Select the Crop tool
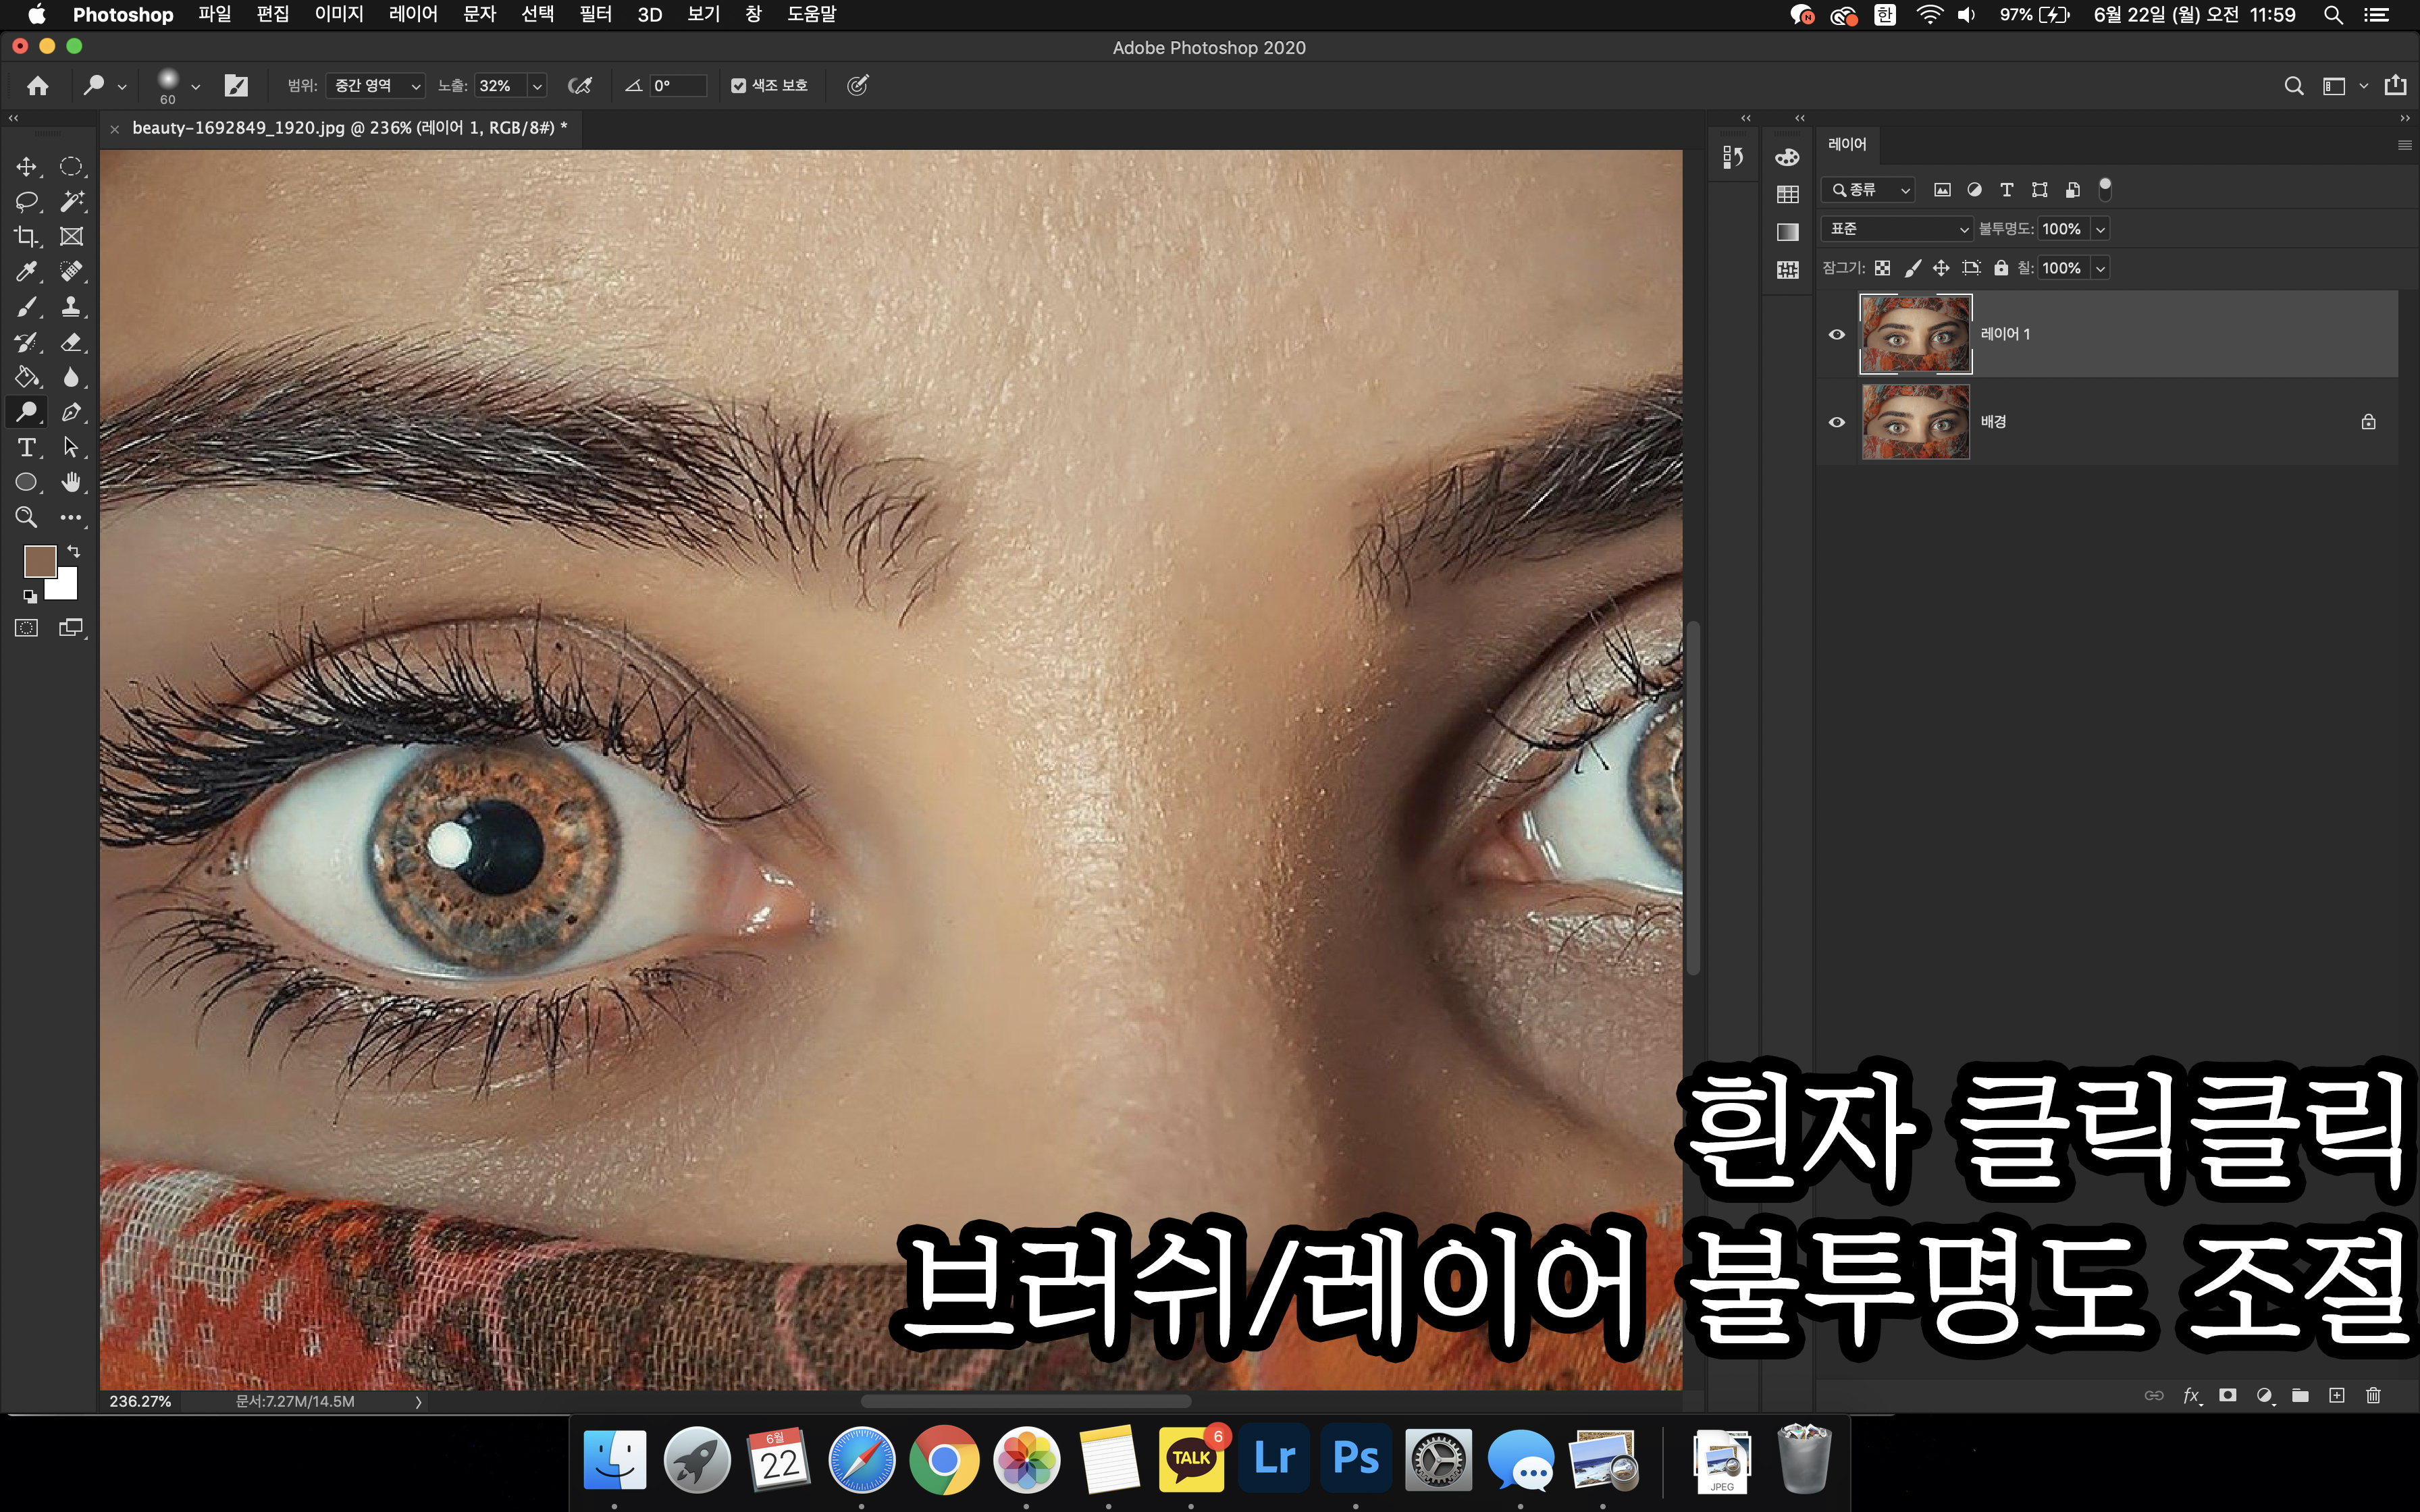 coord(26,237)
